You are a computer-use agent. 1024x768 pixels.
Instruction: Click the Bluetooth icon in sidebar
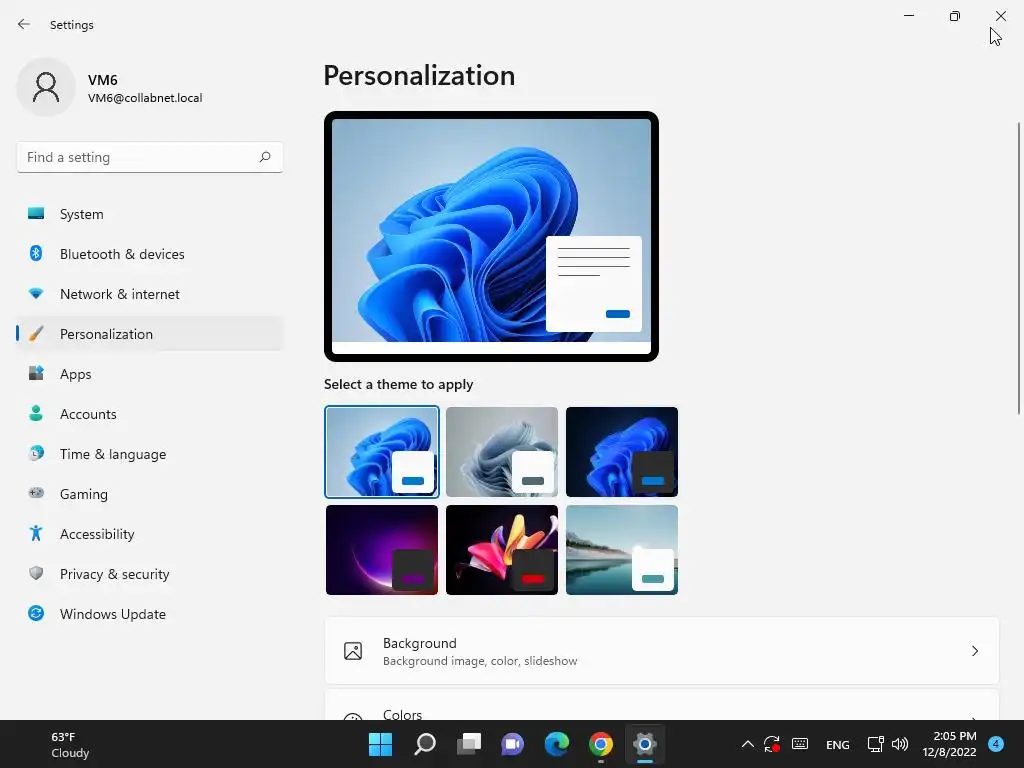point(36,253)
